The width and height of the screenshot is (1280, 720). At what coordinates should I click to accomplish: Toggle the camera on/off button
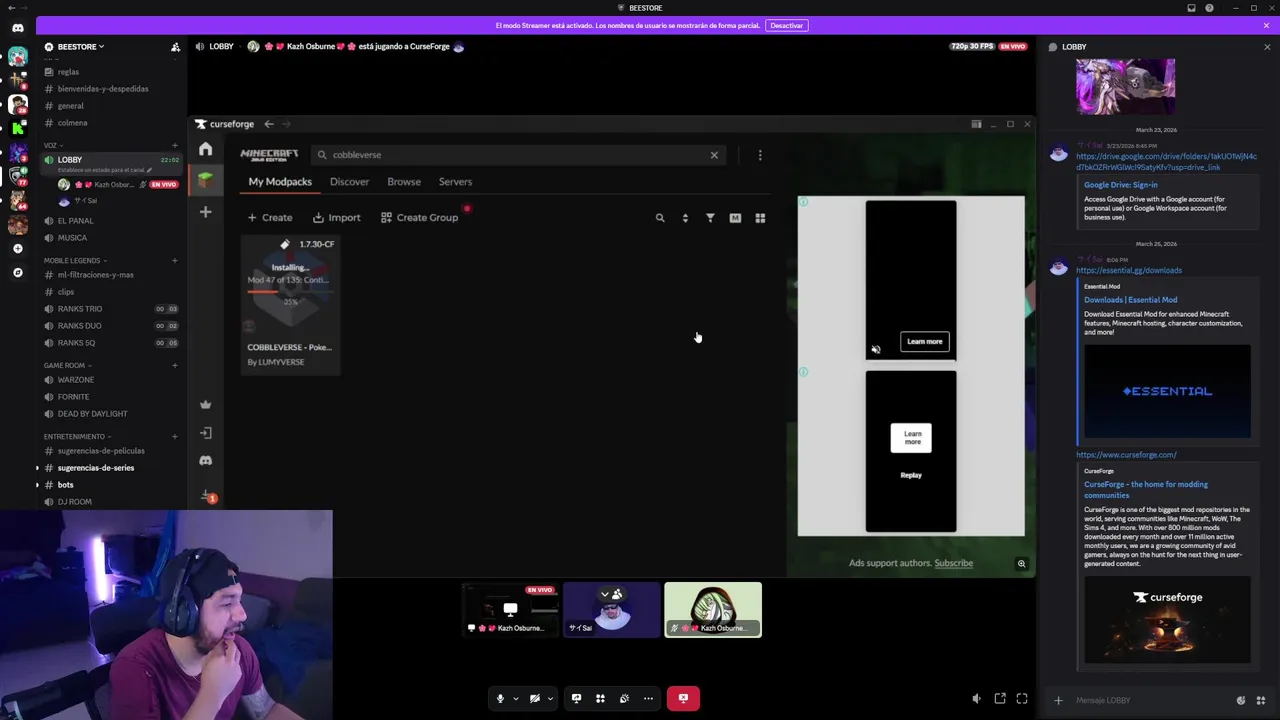535,698
